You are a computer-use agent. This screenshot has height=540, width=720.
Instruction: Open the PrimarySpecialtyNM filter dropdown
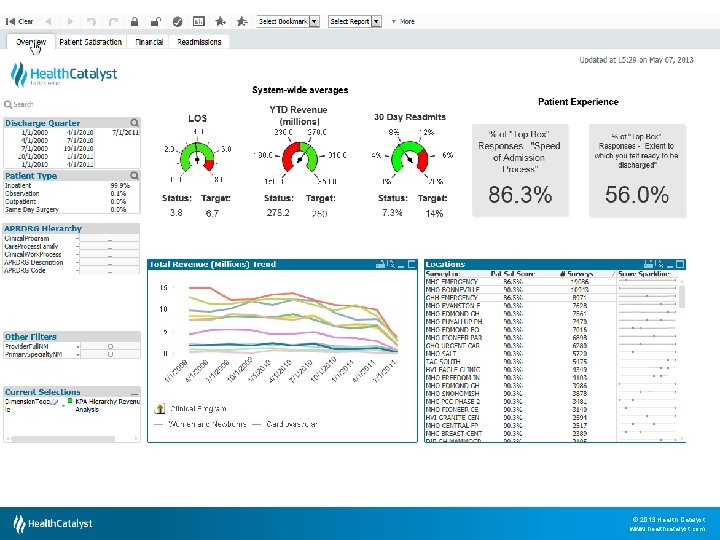(x=78, y=354)
